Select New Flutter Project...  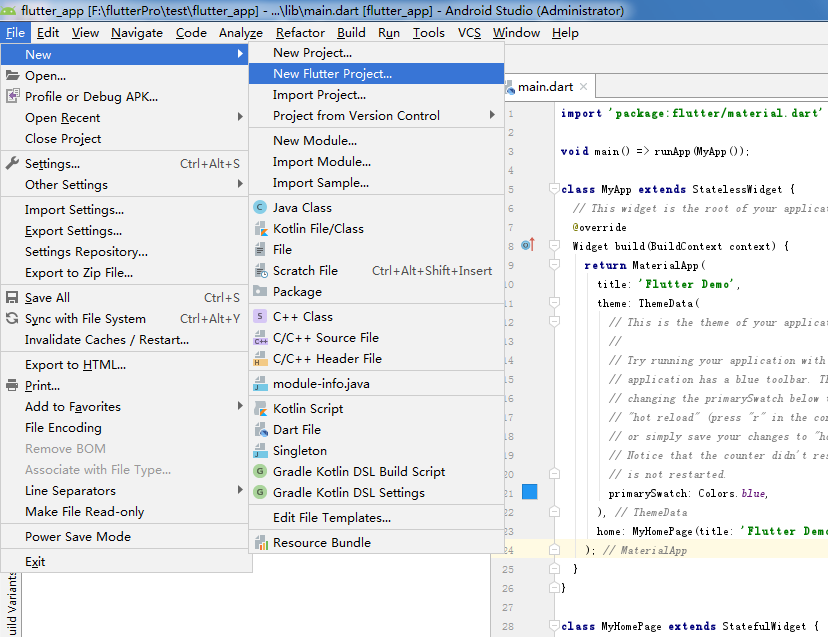(376, 73)
